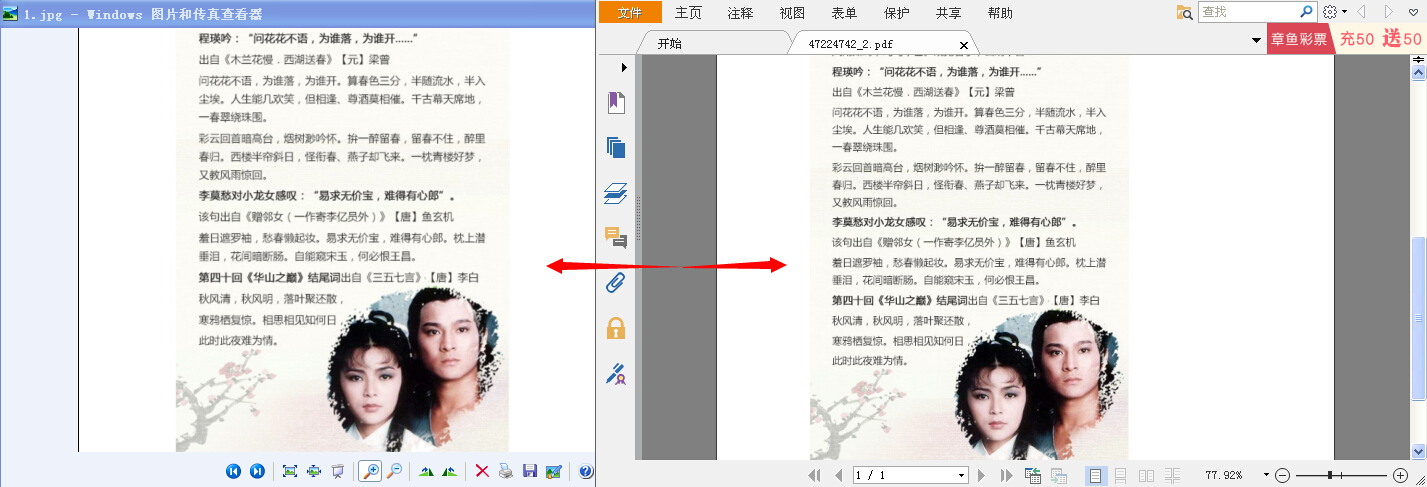Decrease PDF zoom with minus button

tap(1282, 475)
